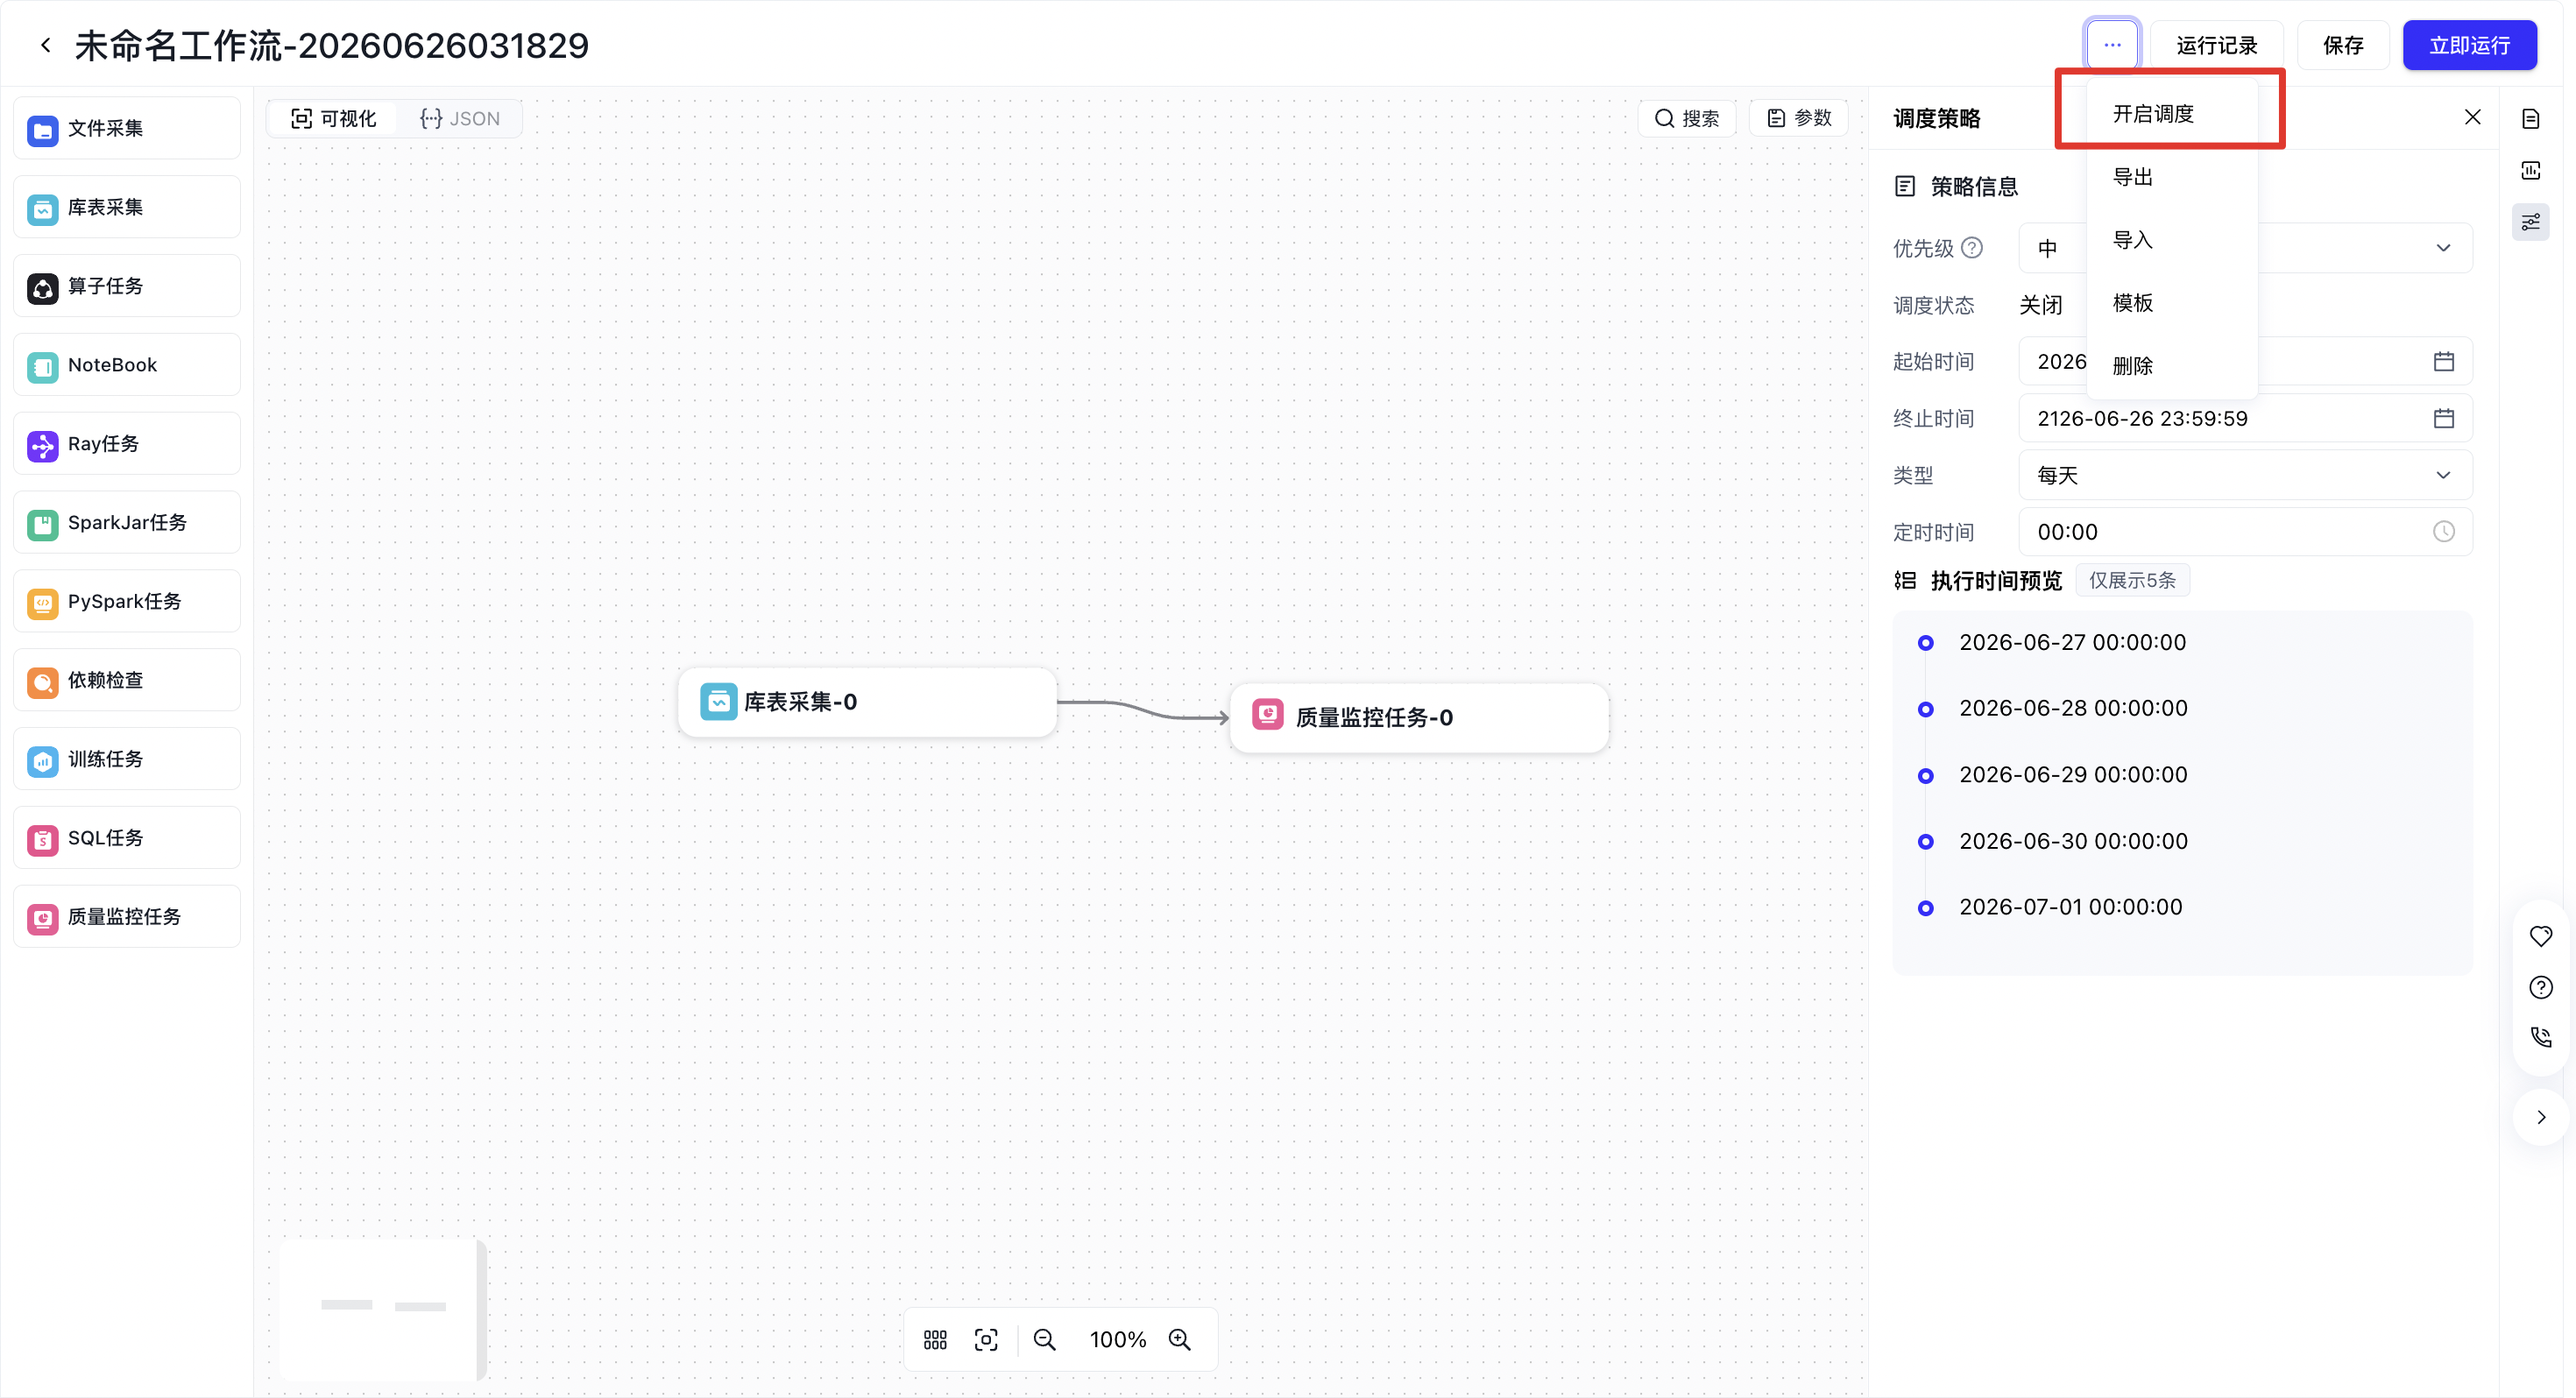Viewport: 2576px width, 1398px height.
Task: Click the 保存 button
Action: pos(2343,45)
